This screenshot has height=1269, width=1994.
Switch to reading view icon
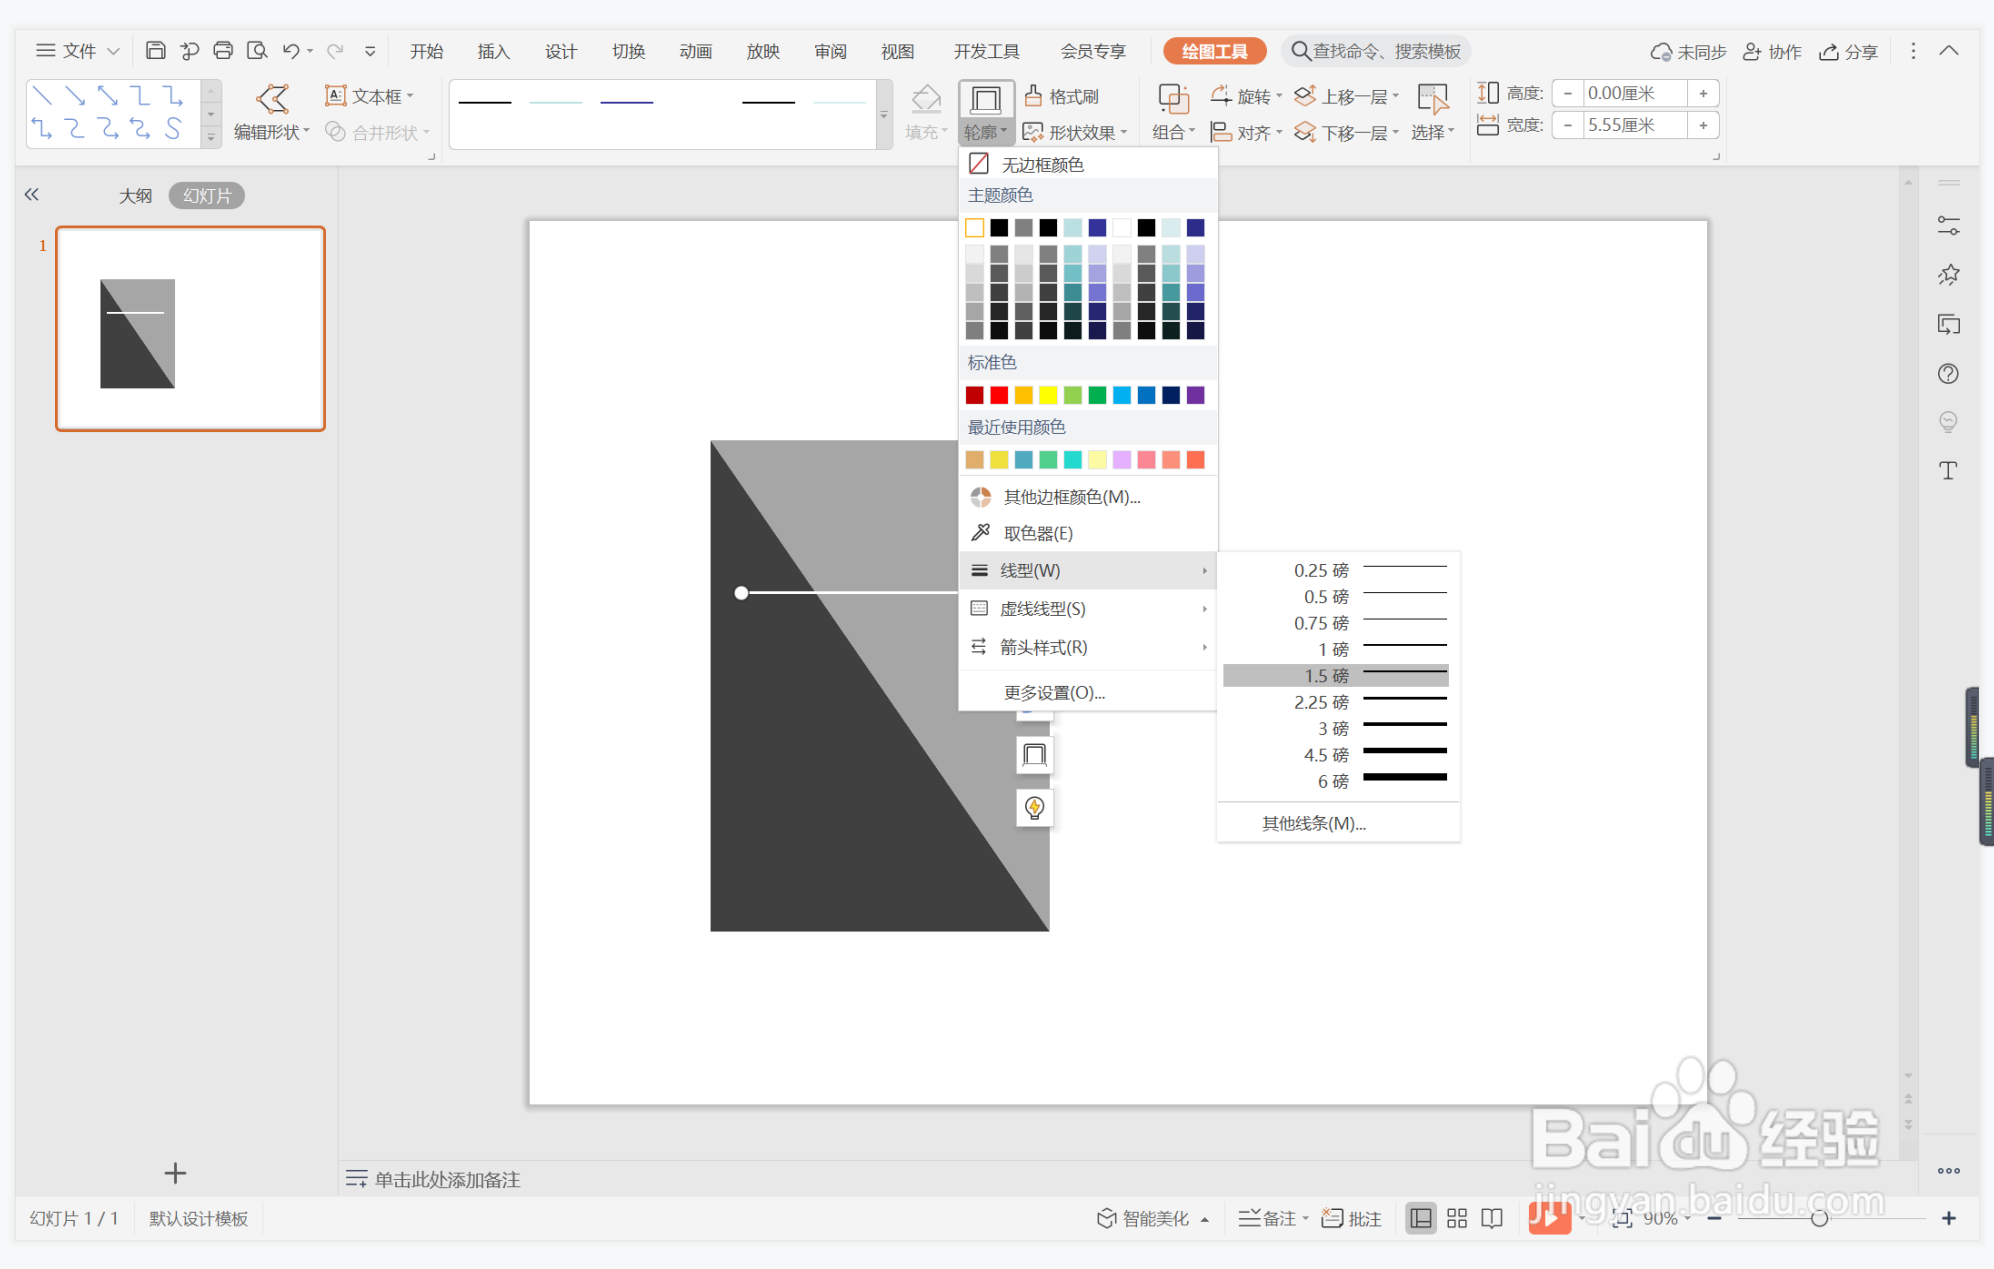1492,1218
